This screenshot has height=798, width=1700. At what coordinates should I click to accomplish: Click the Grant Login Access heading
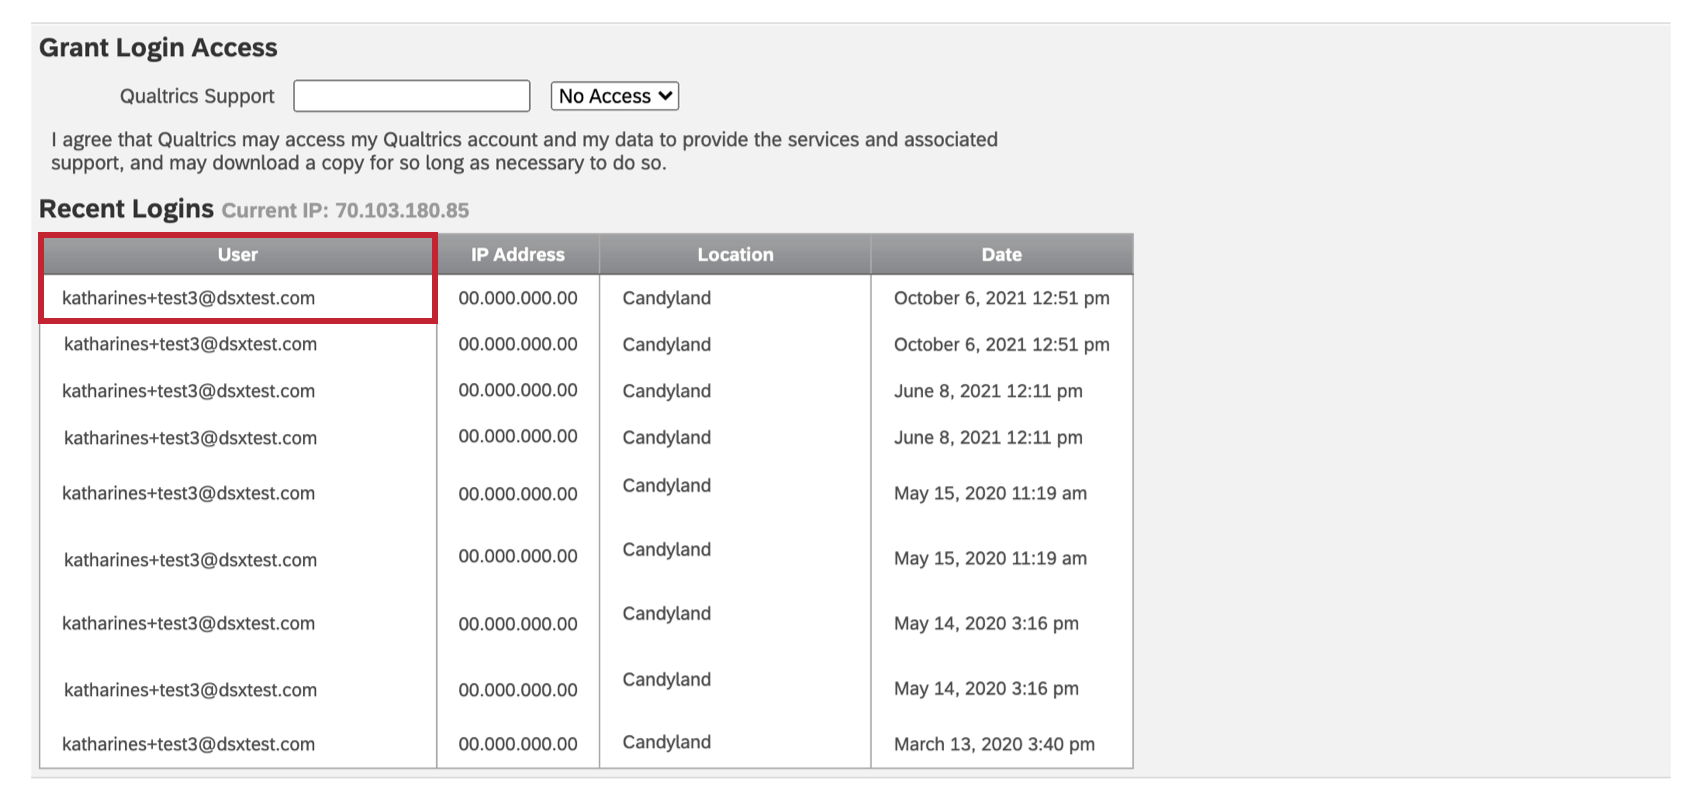[158, 48]
